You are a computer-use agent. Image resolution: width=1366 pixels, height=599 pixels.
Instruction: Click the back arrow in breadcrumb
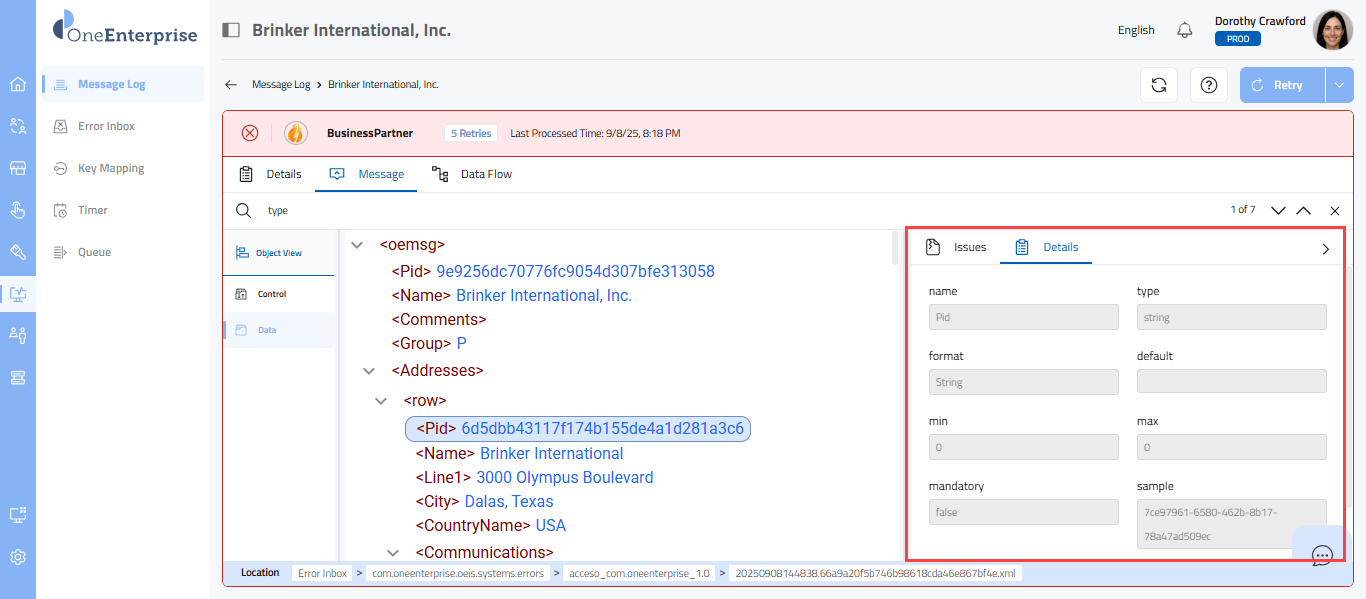[231, 85]
